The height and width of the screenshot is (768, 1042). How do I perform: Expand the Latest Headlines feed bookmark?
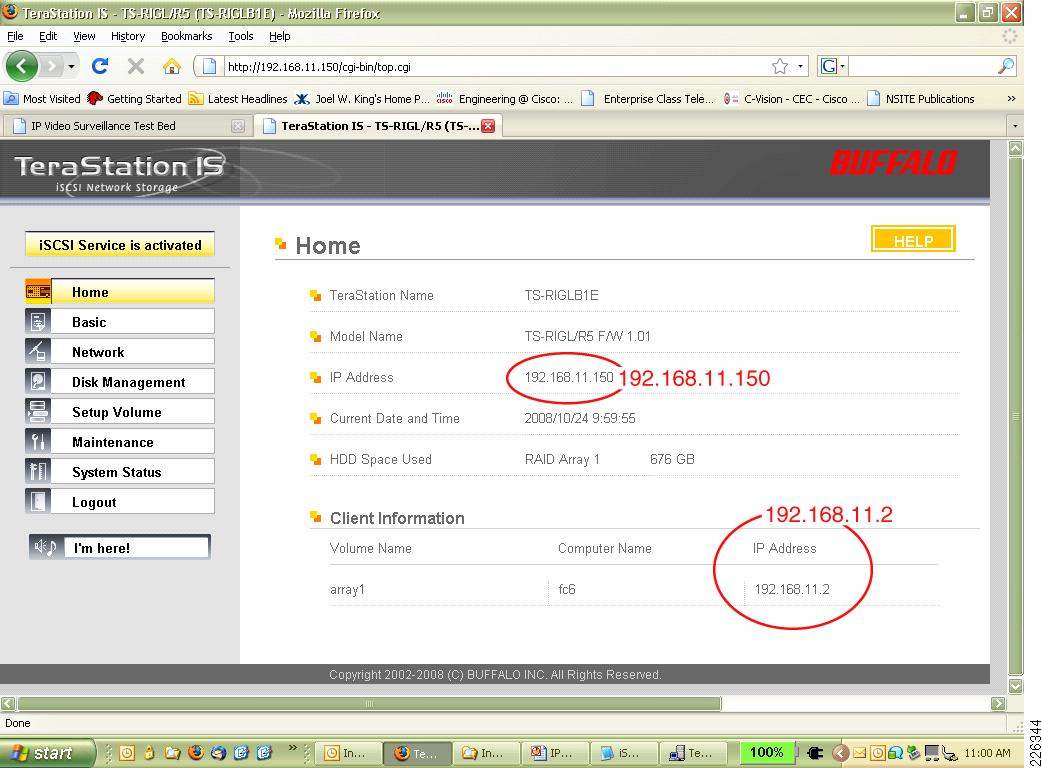pos(238,99)
